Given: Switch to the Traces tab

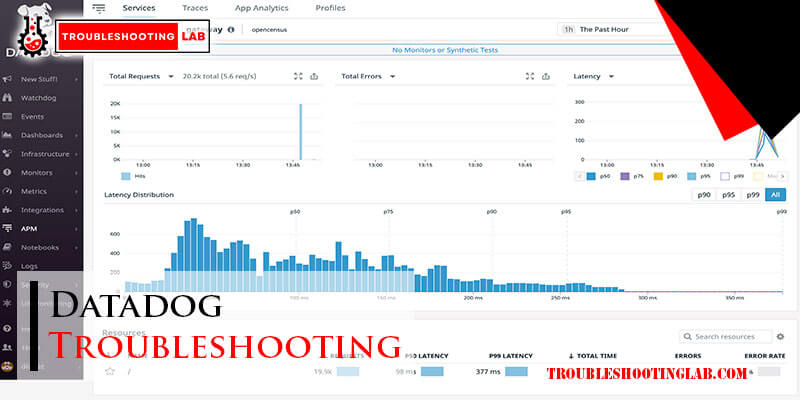Looking at the screenshot, I should [x=195, y=8].
